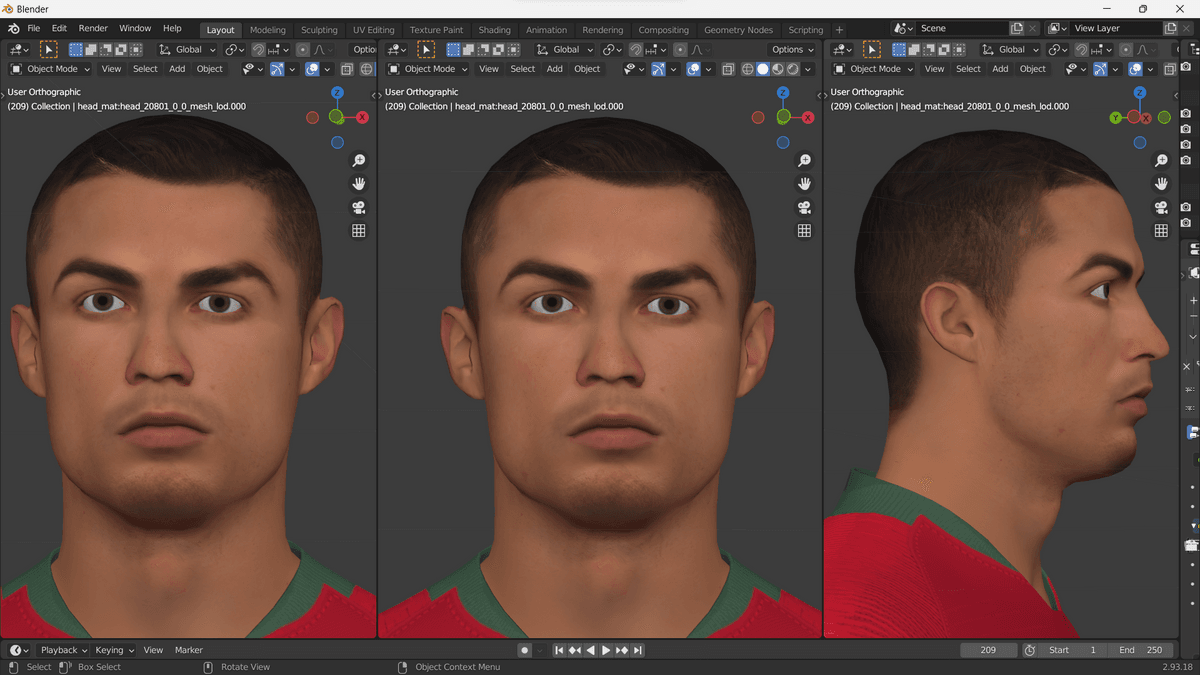Click the zoom magnifier icon in middle viewport

click(804, 161)
